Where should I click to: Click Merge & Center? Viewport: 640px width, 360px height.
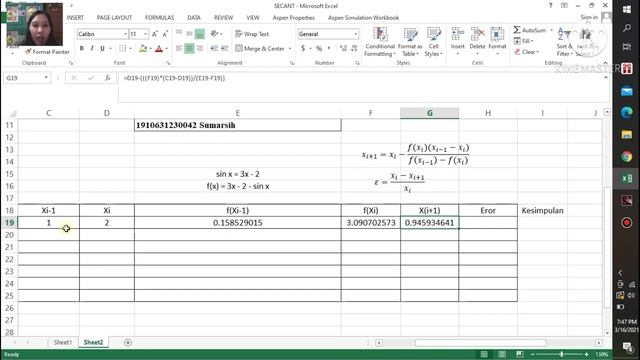(x=260, y=49)
